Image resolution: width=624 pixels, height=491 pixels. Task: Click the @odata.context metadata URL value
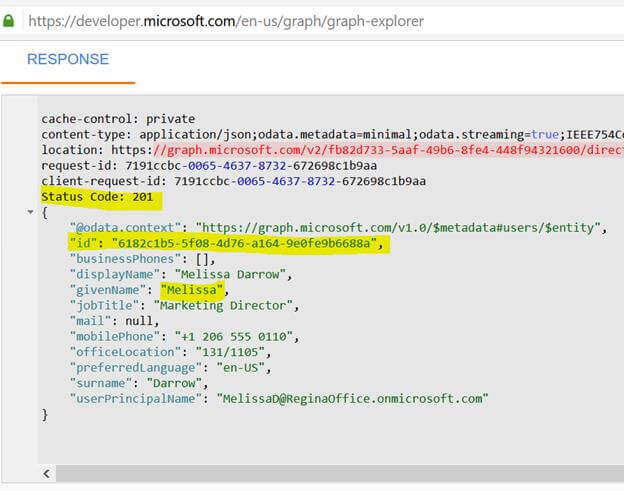pos(398,228)
